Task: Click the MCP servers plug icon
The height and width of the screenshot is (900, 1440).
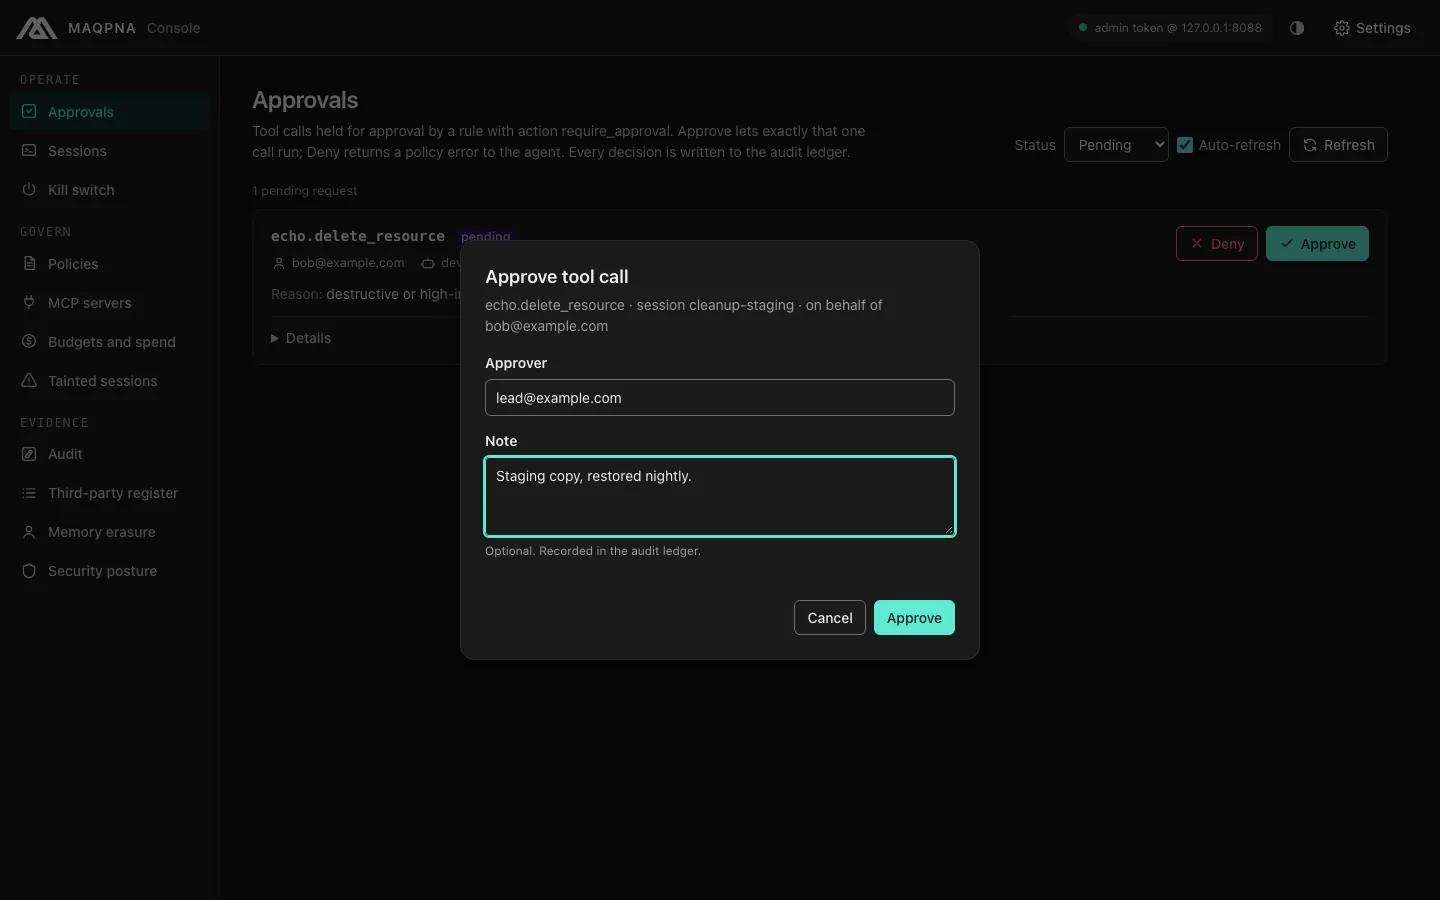Action: [x=29, y=303]
